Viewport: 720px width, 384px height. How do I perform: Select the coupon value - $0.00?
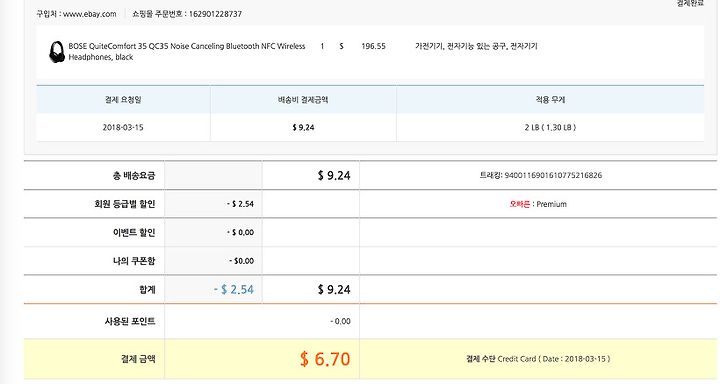point(242,261)
